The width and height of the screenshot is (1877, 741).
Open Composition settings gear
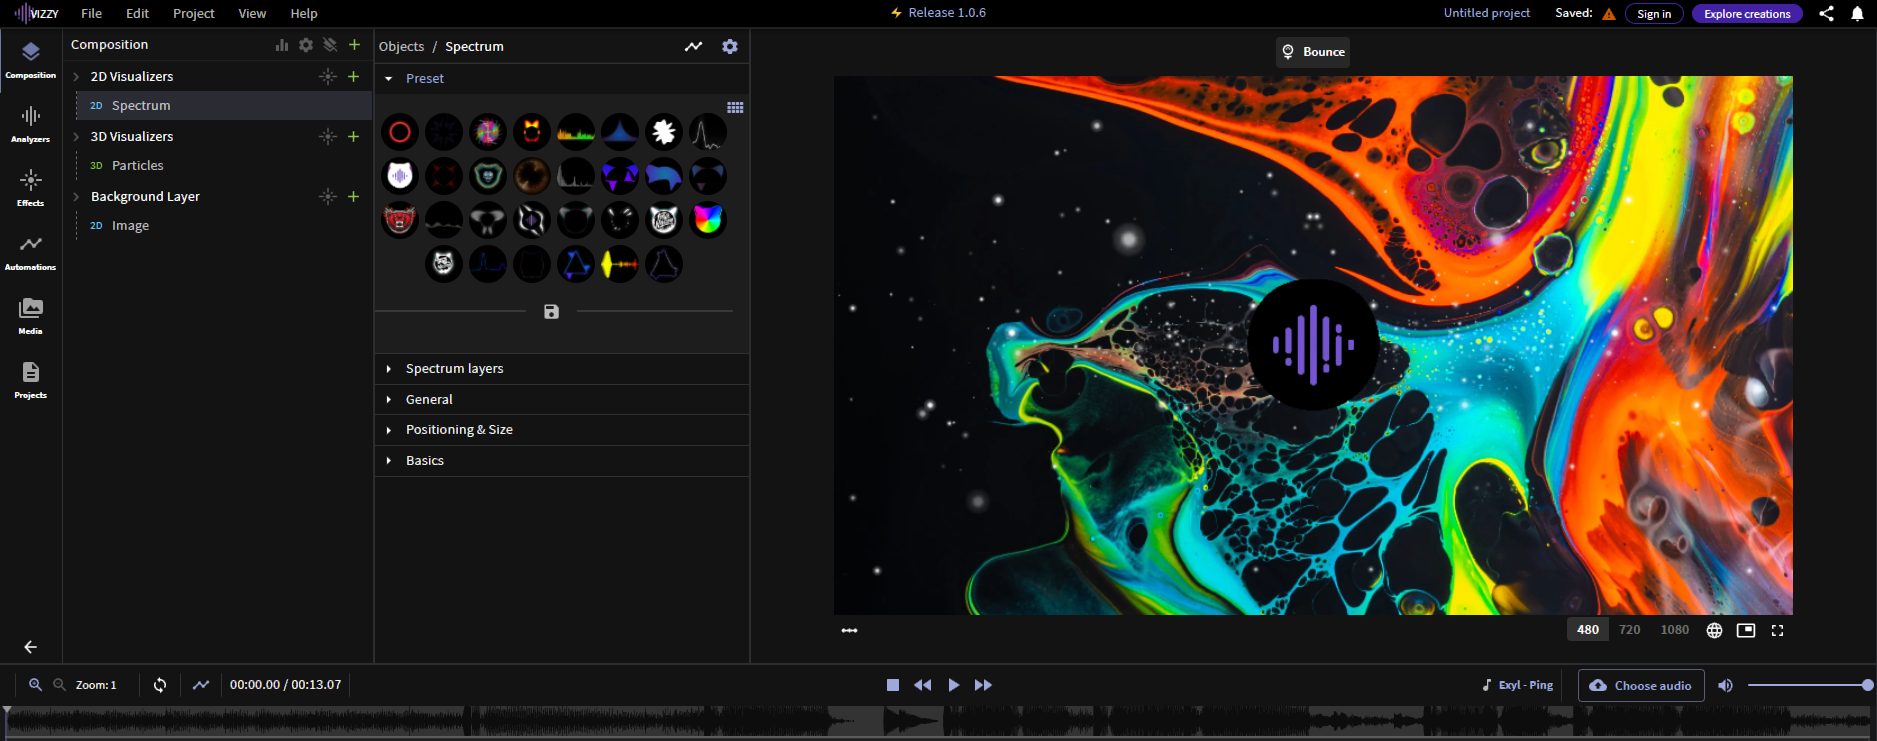[x=306, y=45]
